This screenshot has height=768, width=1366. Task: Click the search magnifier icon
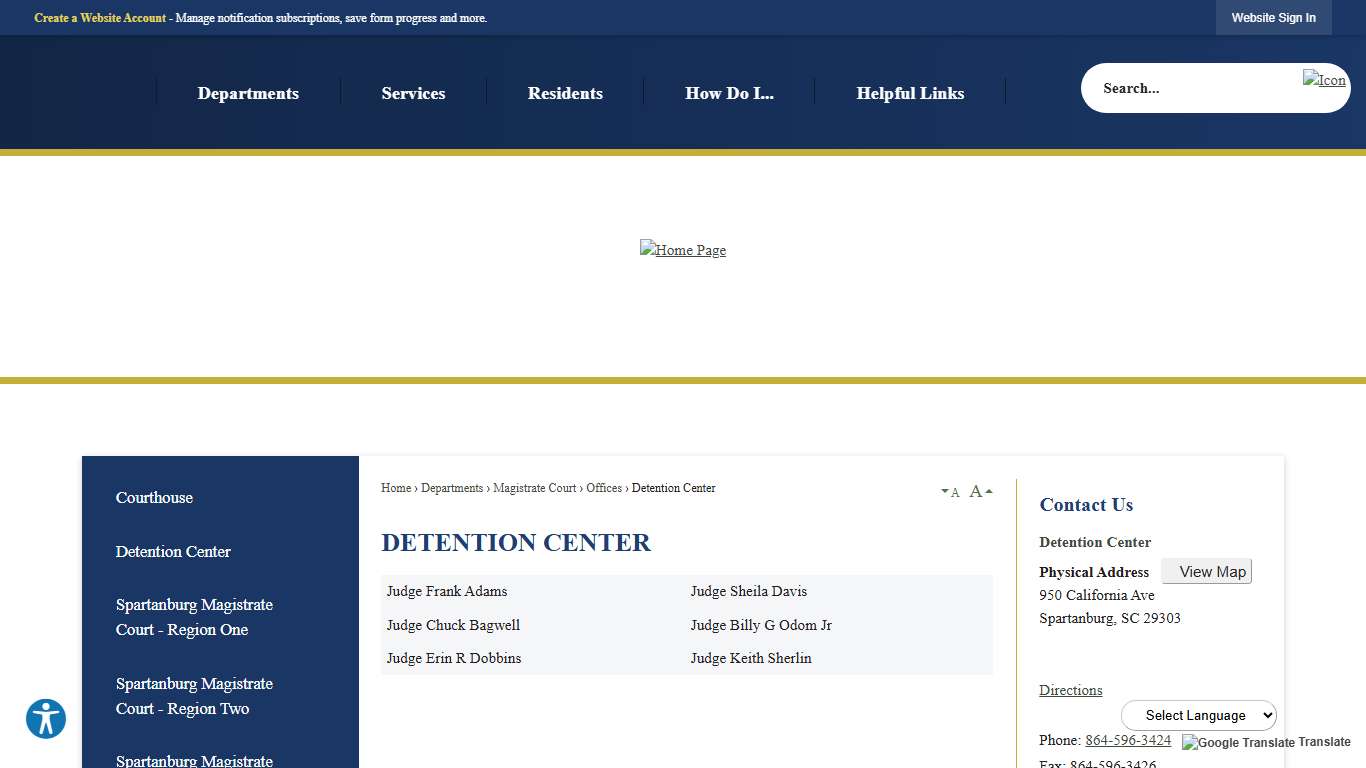pyautogui.click(x=1323, y=80)
